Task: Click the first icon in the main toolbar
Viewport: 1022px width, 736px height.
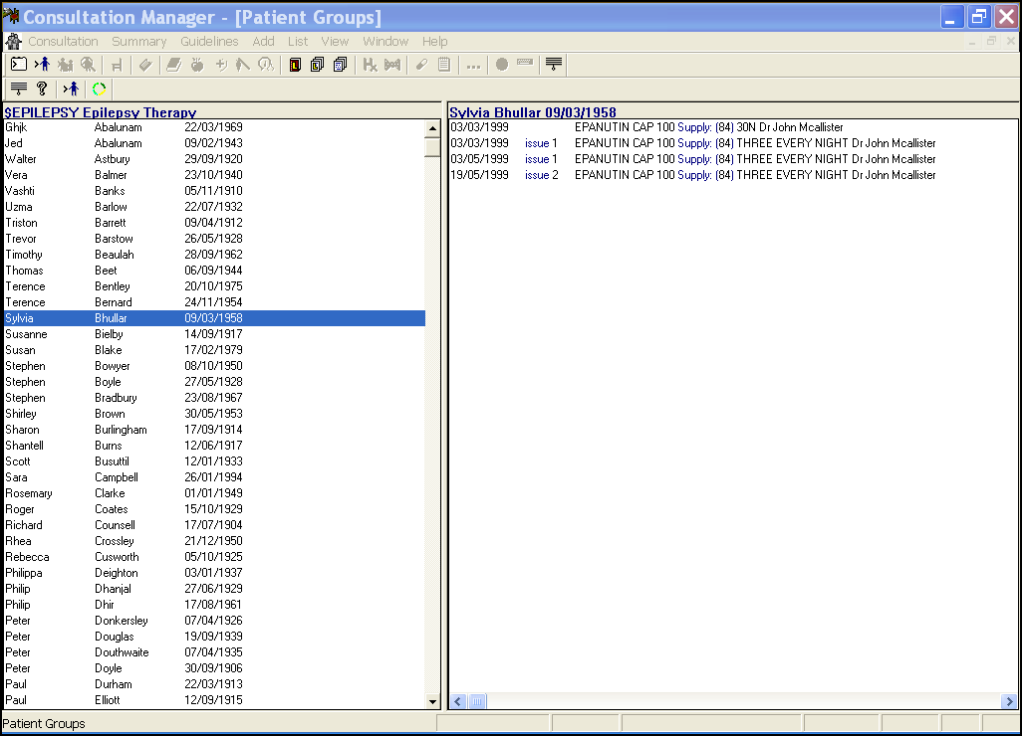Action: tap(18, 65)
